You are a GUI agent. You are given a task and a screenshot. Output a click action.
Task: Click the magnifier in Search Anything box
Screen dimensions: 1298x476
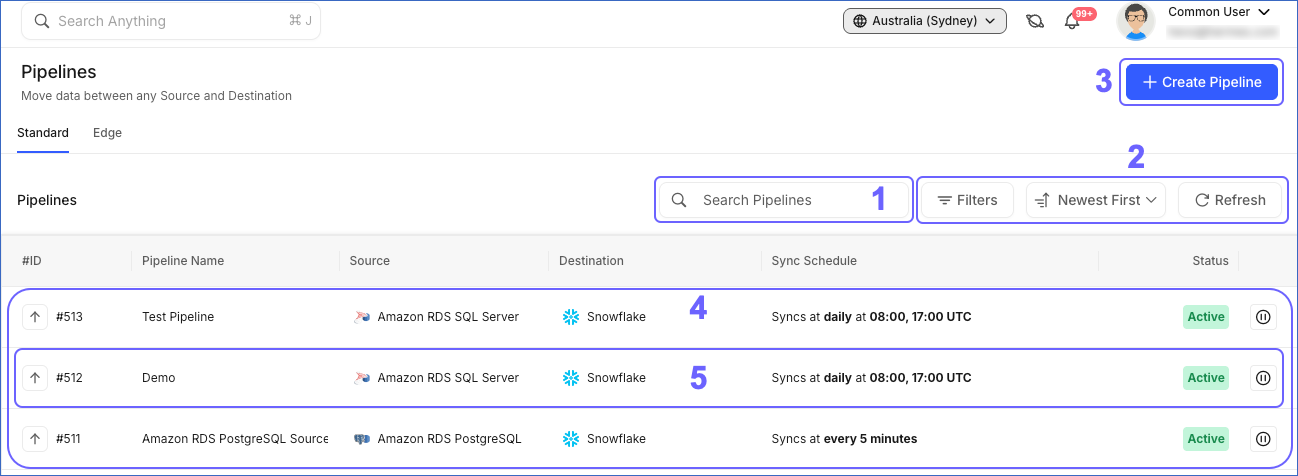42,21
